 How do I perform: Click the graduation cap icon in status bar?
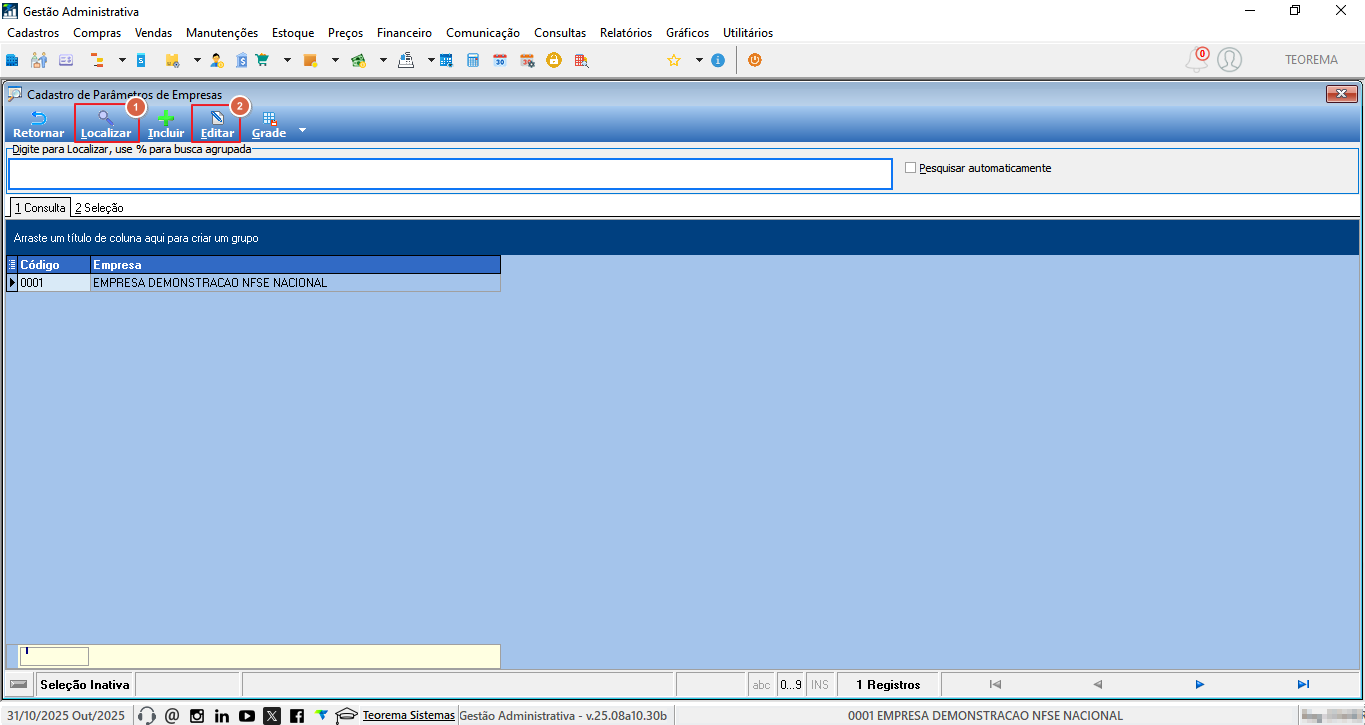click(x=346, y=715)
